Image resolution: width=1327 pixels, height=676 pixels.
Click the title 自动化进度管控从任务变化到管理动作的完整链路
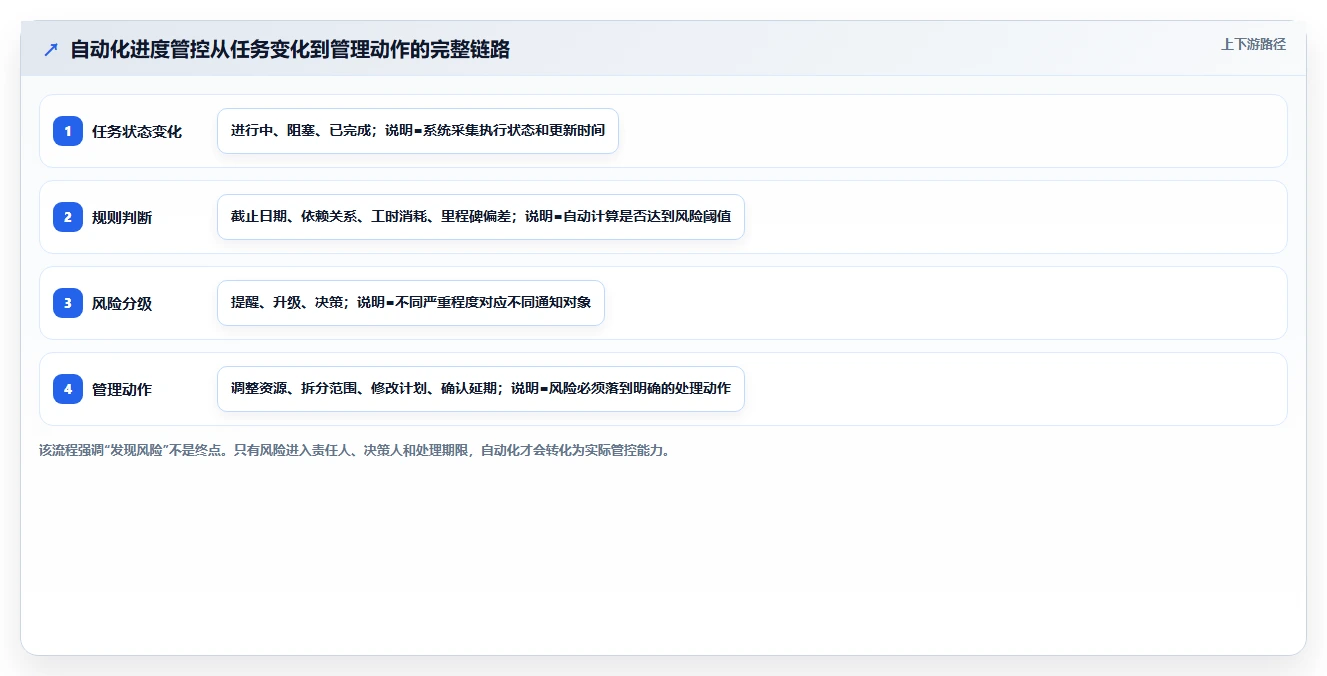click(290, 49)
